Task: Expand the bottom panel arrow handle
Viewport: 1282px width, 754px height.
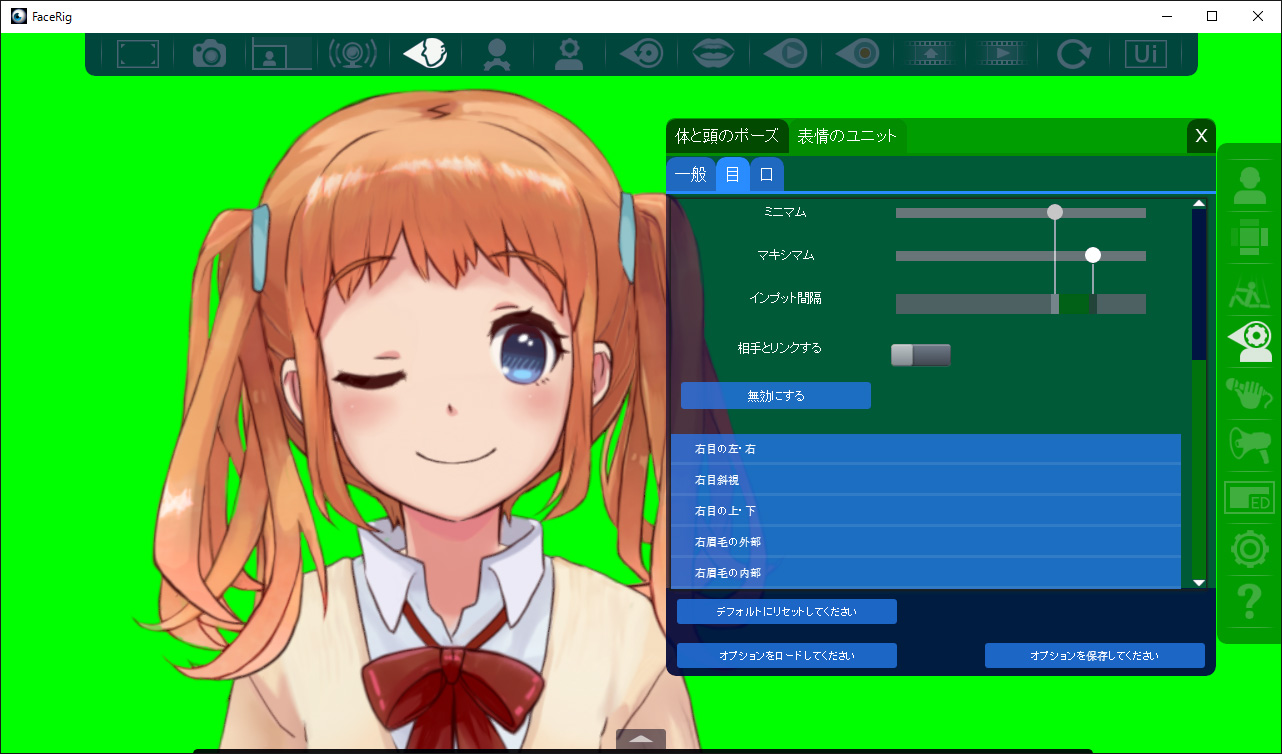Action: coord(641,740)
